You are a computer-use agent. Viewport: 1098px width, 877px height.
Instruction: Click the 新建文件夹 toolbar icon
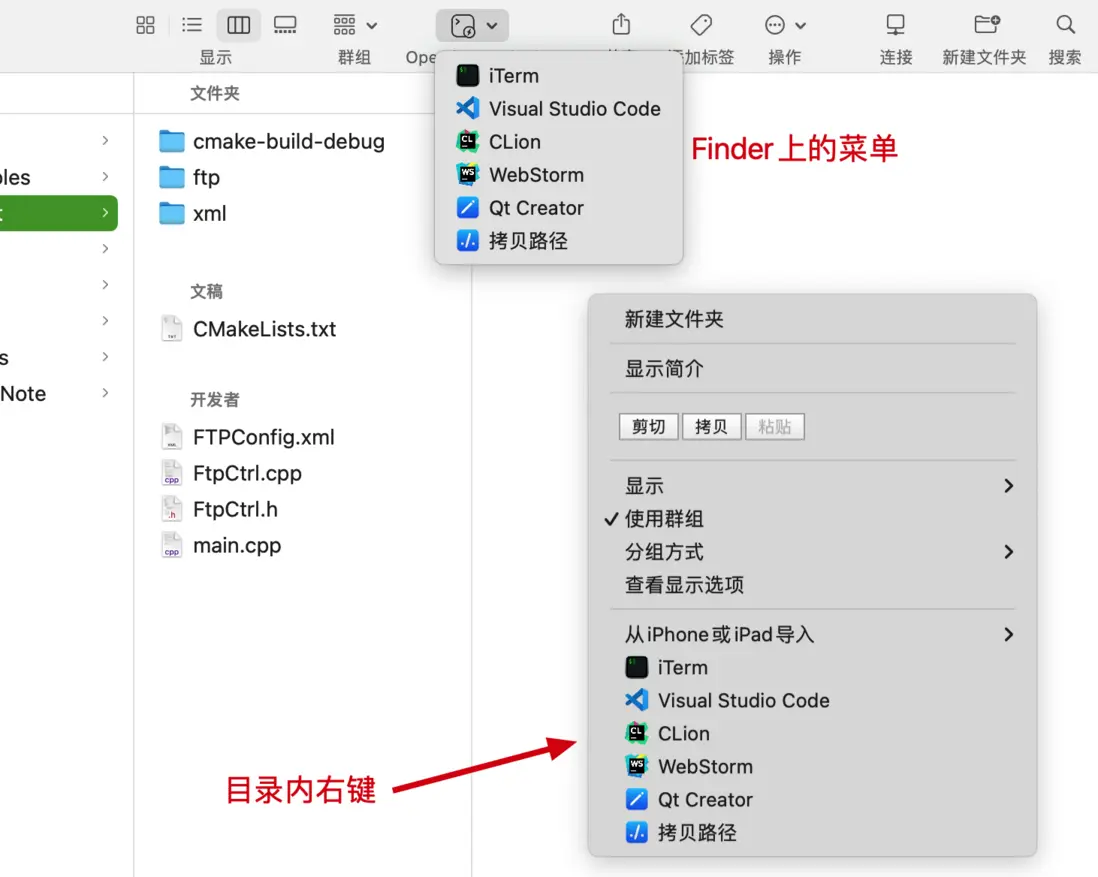[x=987, y=25]
